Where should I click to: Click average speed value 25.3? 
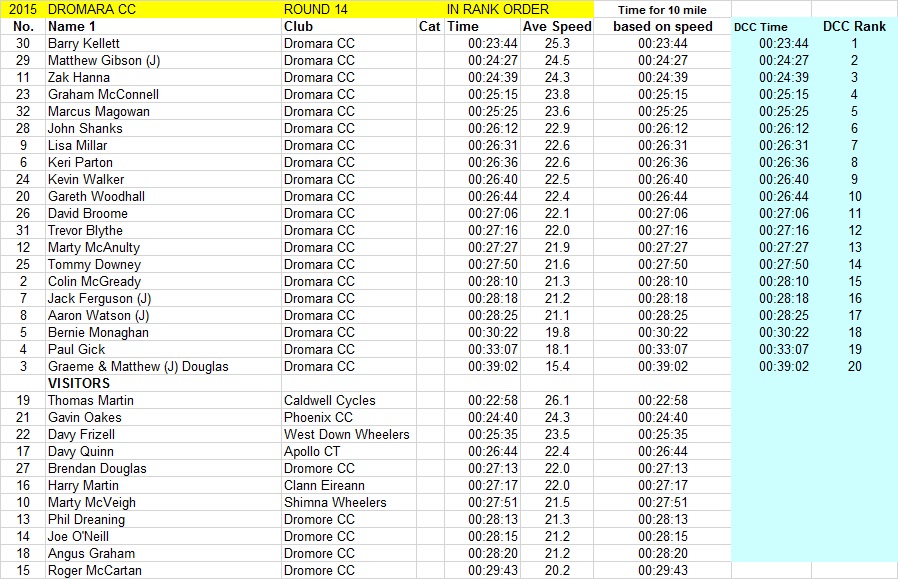click(x=557, y=44)
